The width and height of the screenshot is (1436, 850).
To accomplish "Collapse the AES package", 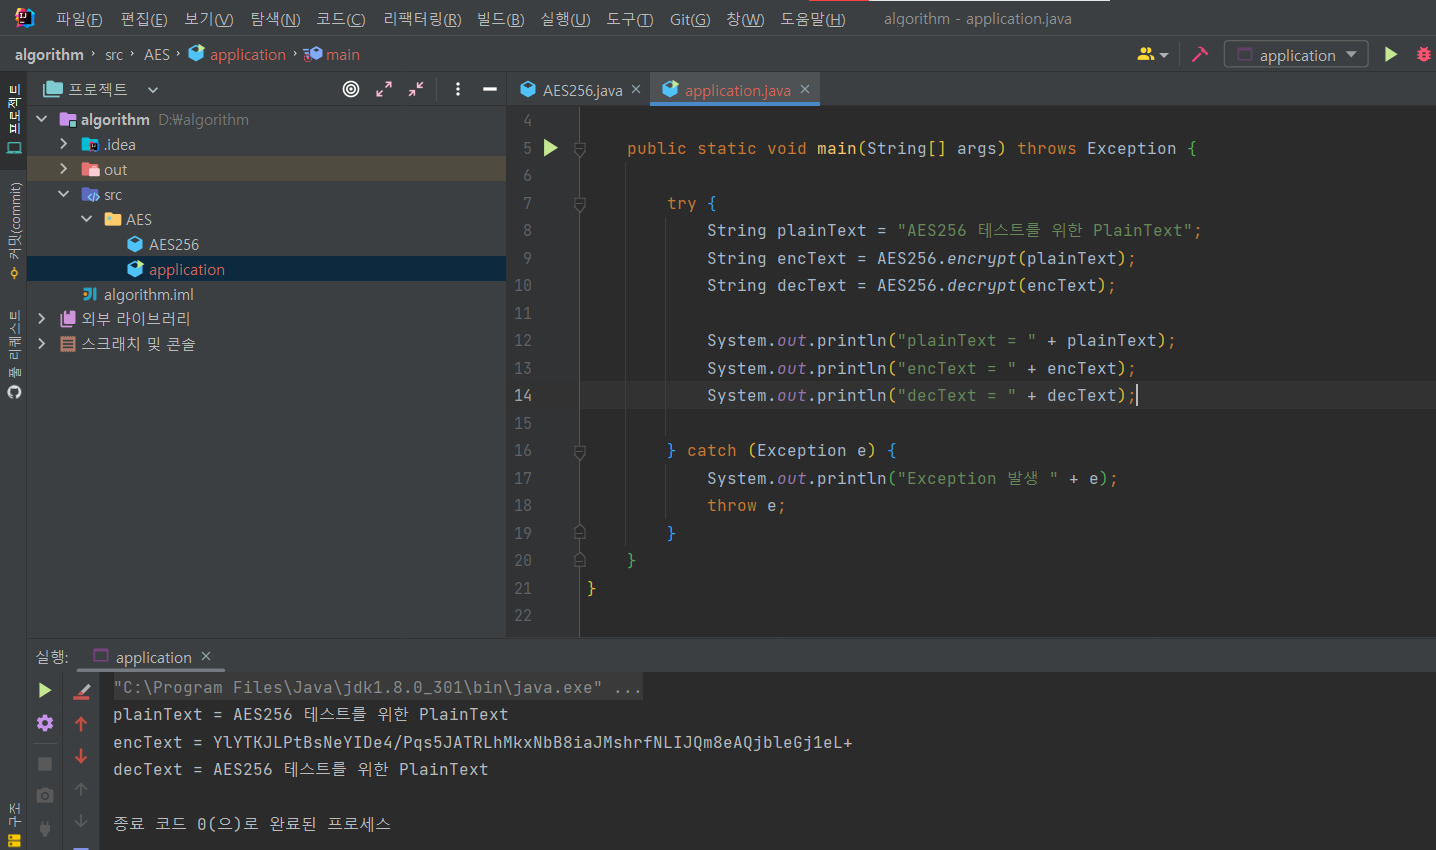I will (87, 219).
